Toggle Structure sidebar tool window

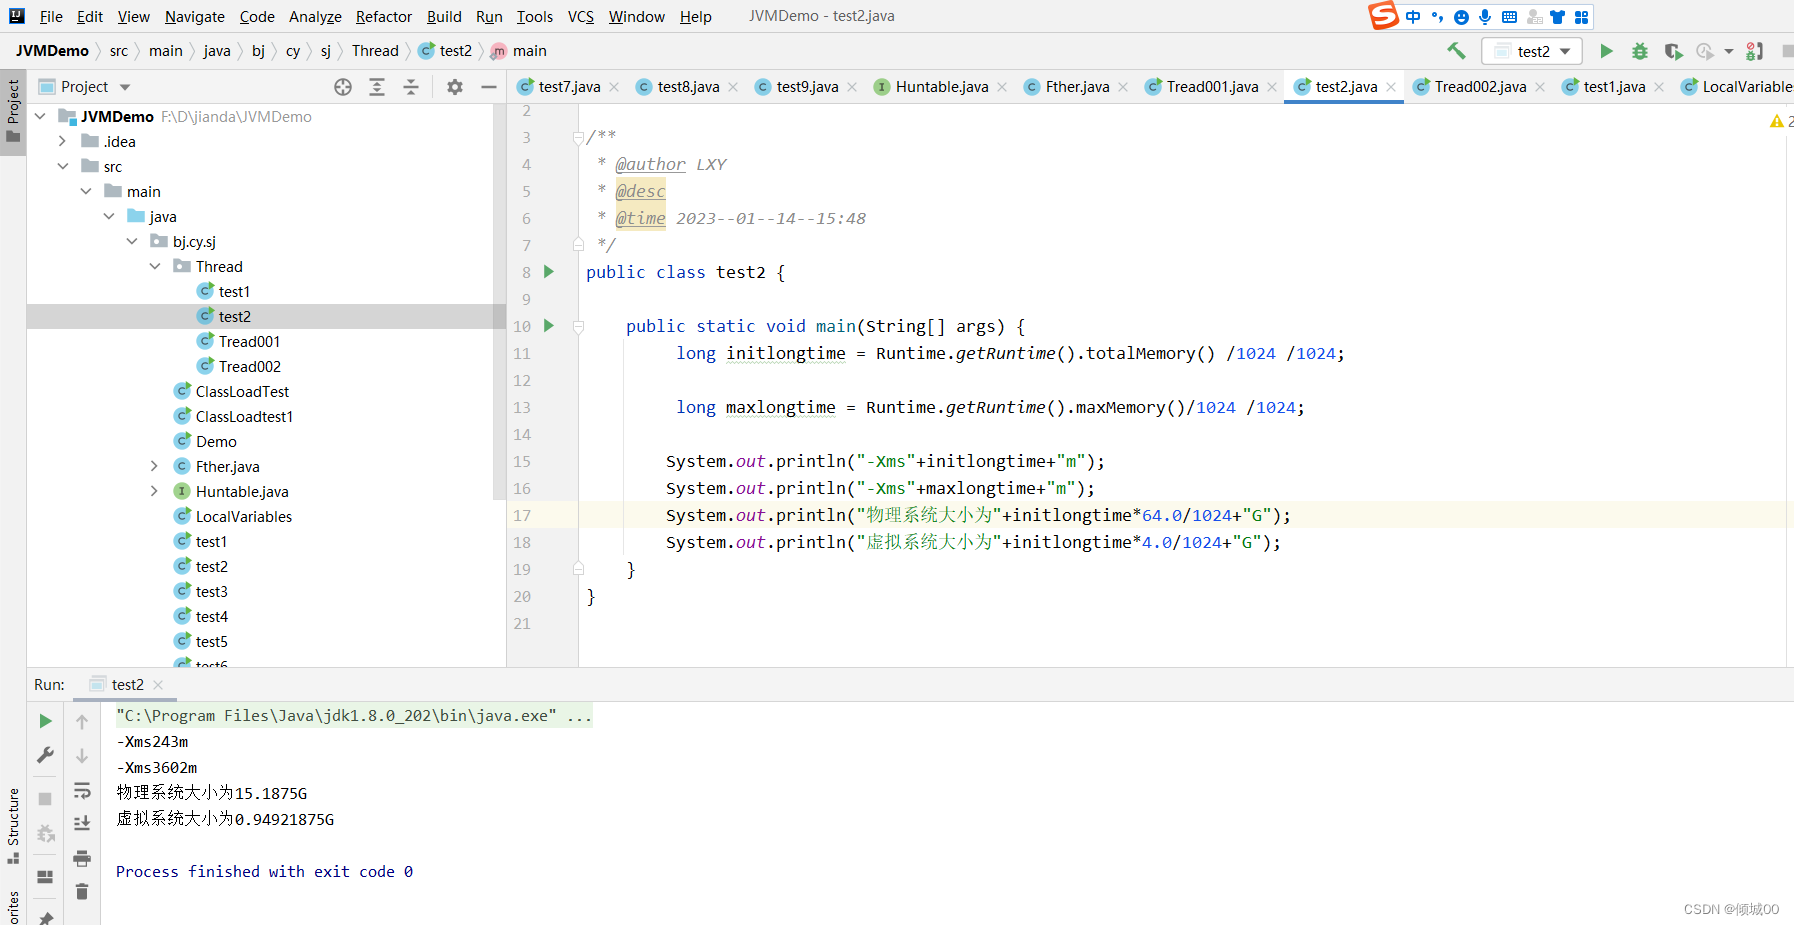click(13, 826)
